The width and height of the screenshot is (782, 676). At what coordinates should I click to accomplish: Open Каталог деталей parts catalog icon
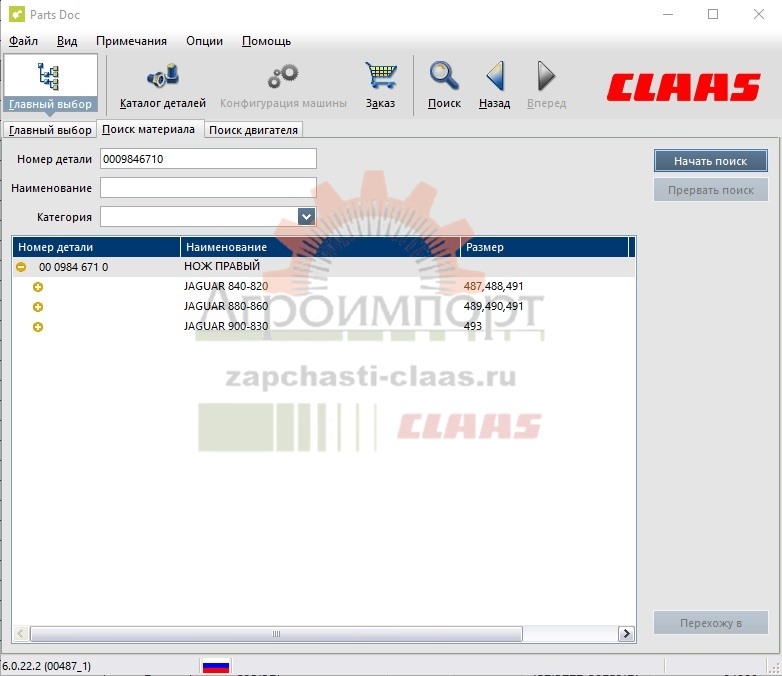163,76
